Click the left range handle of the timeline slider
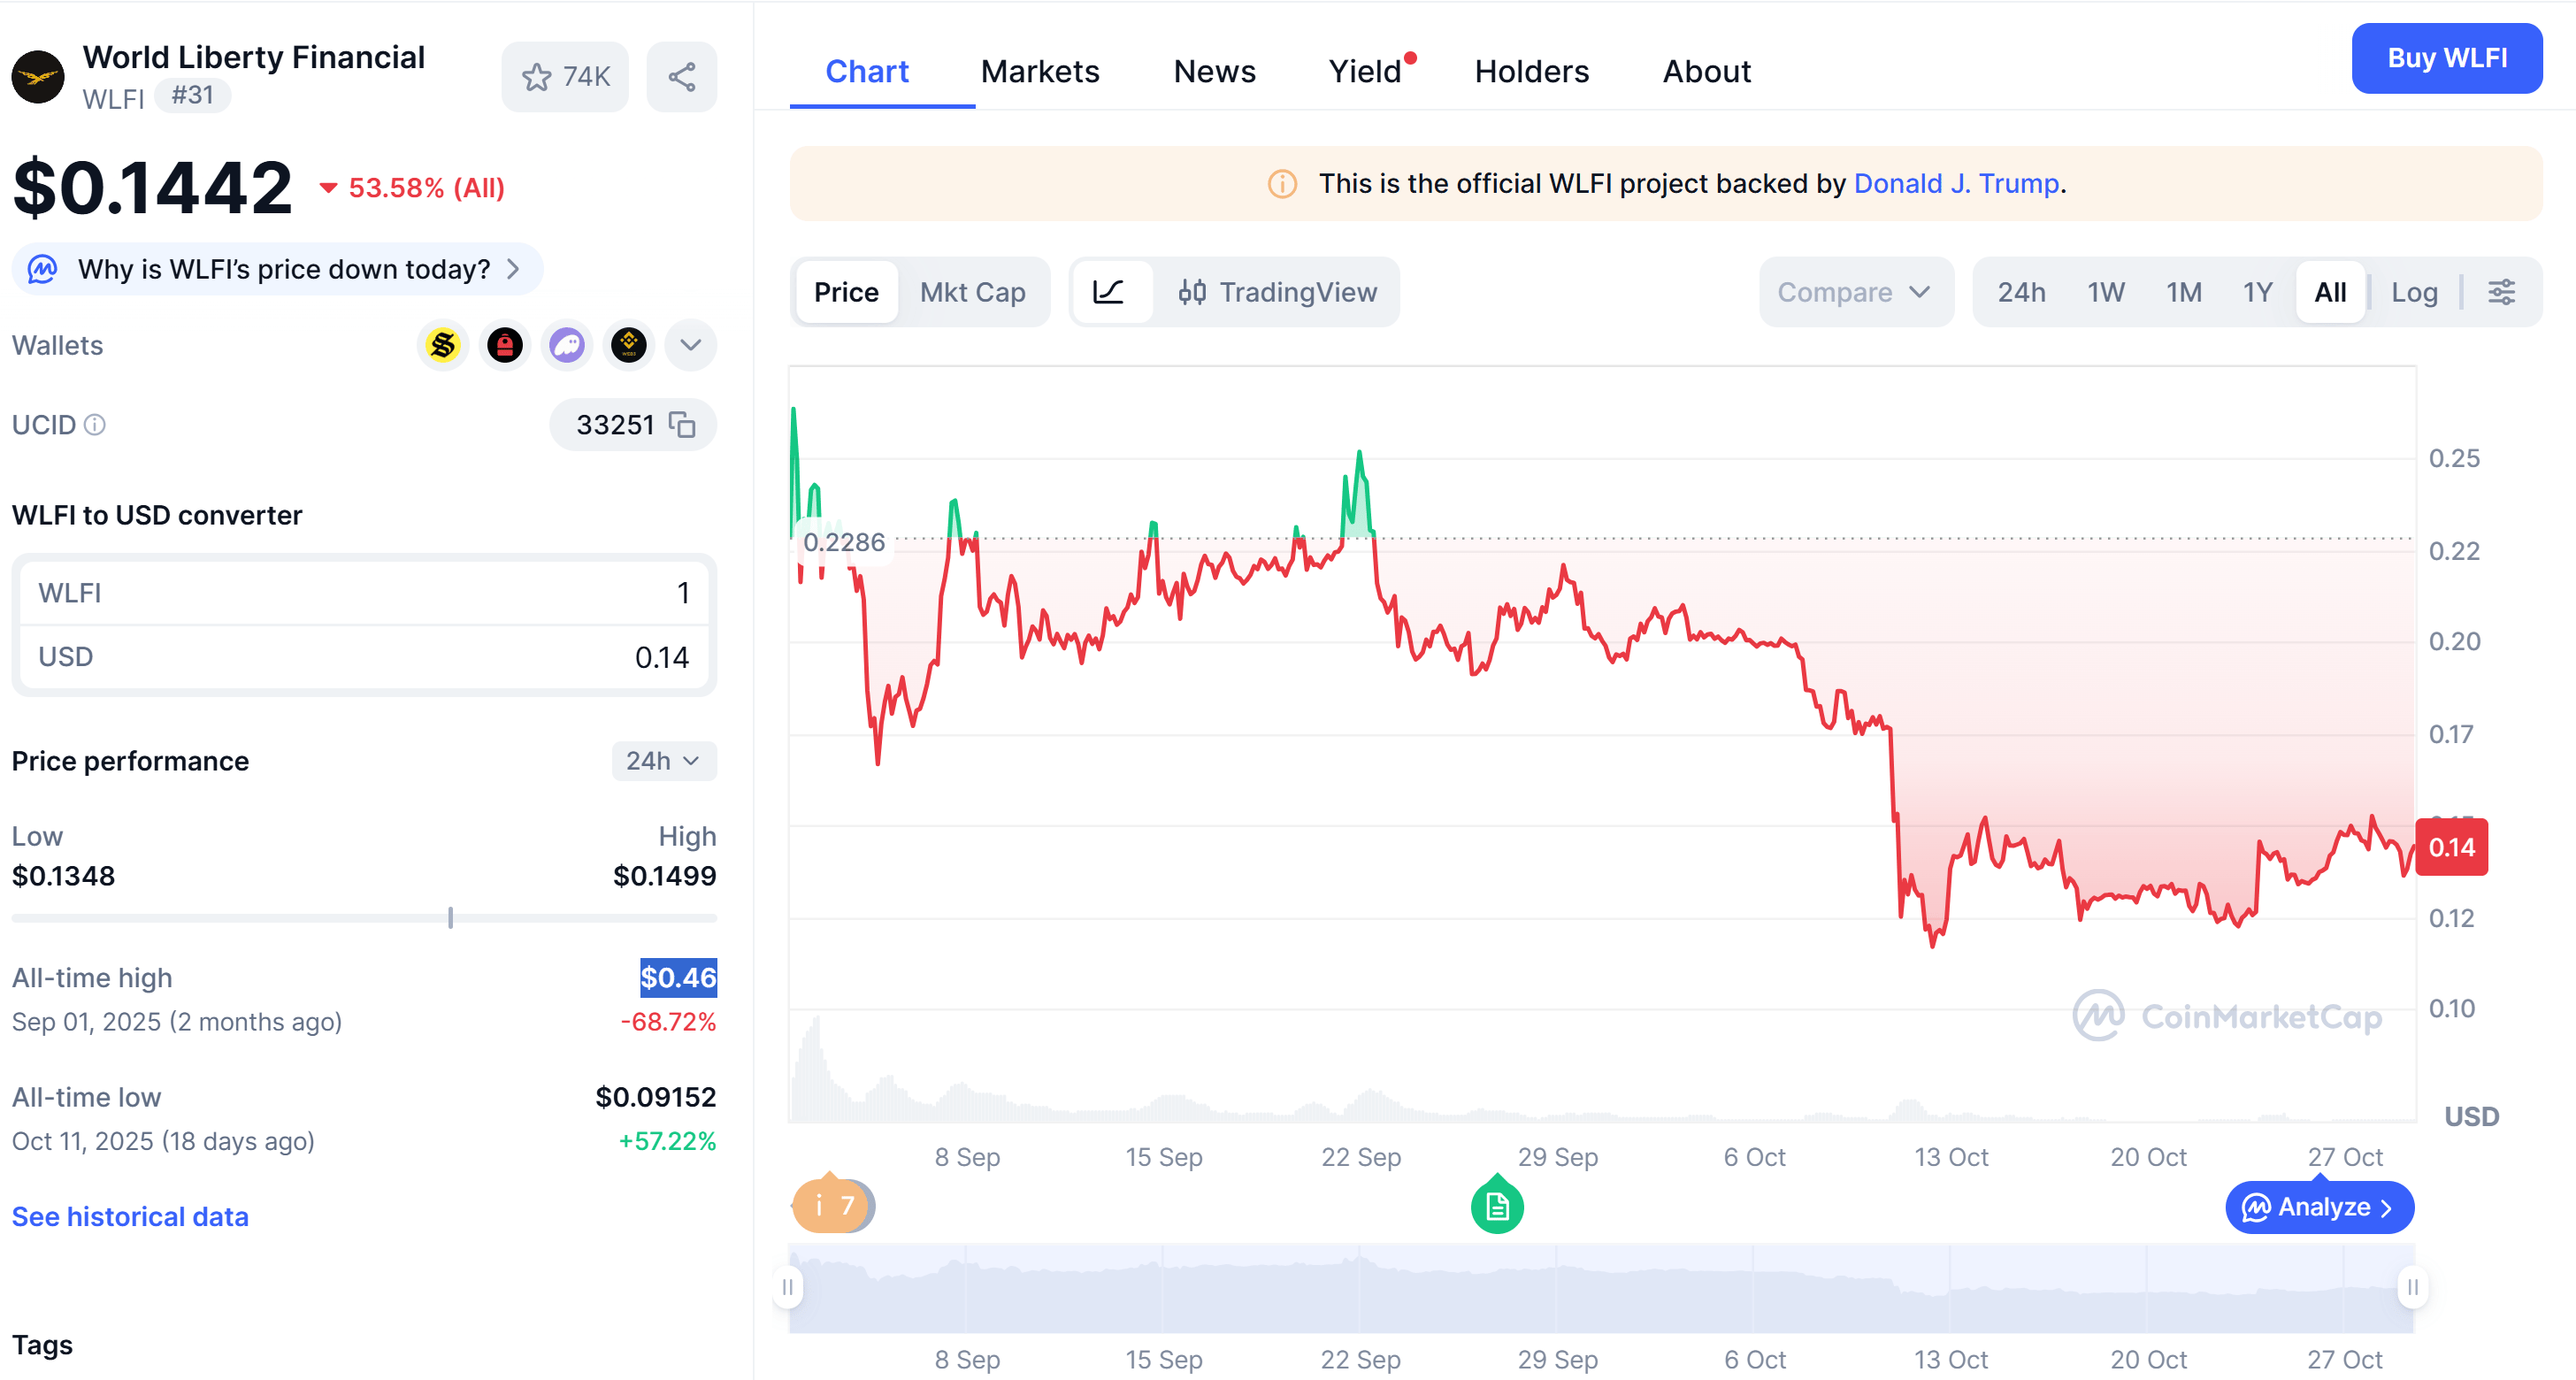 [x=788, y=1287]
